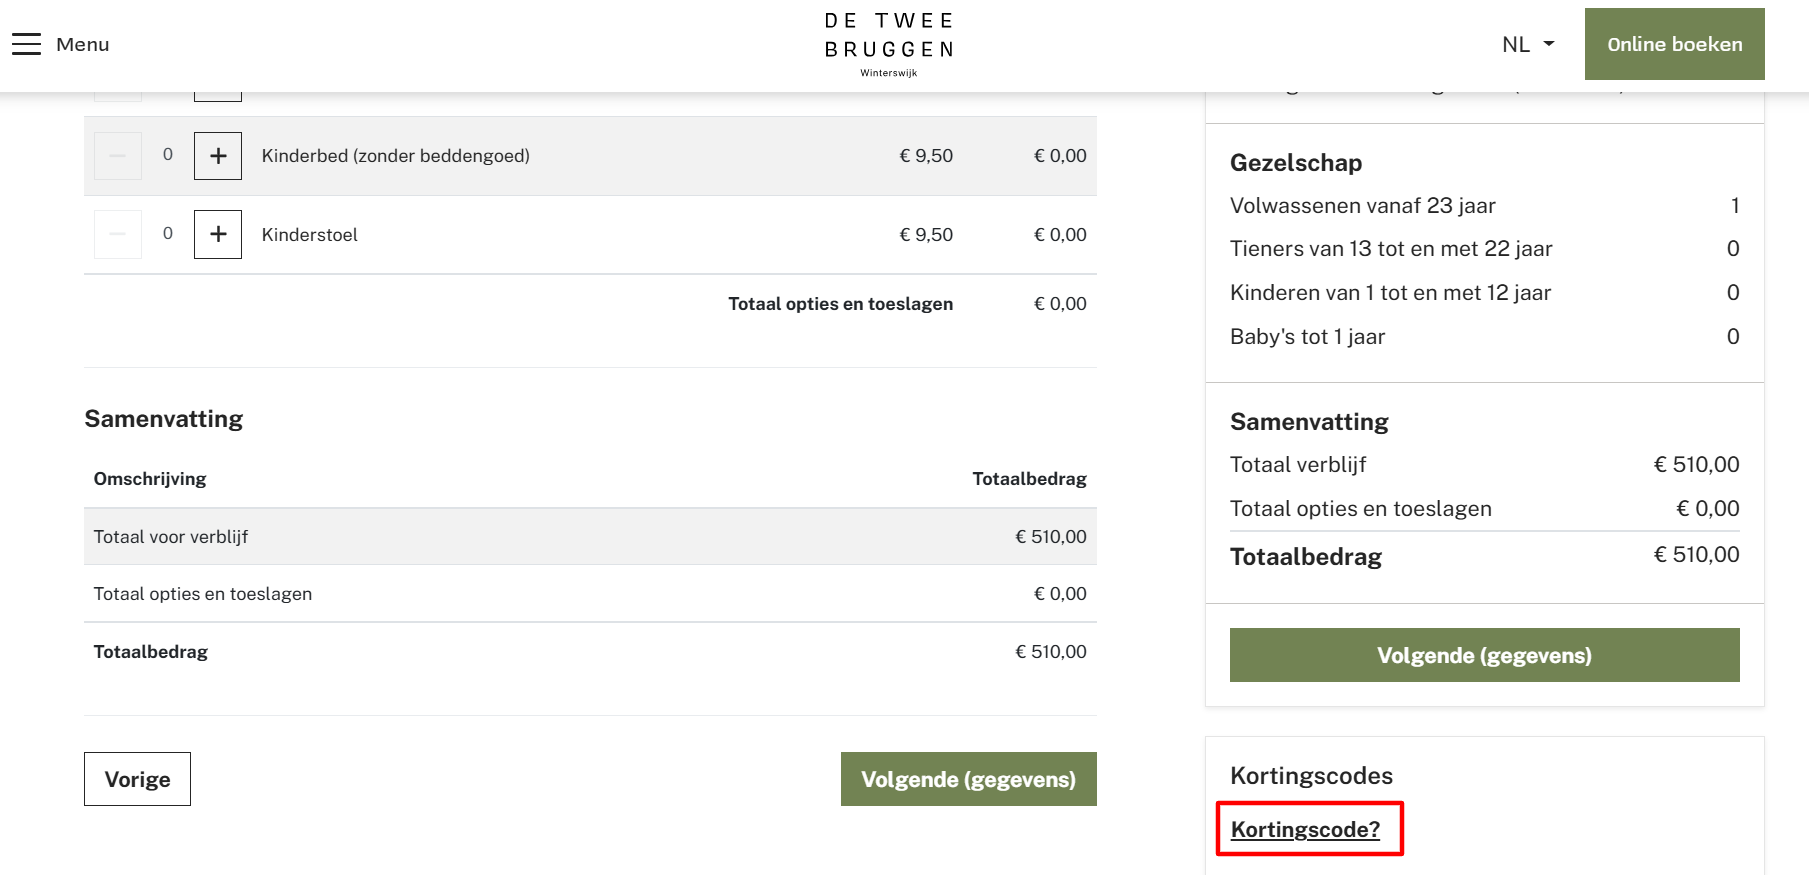Go back with the Vorige button
Image resolution: width=1809 pixels, height=875 pixels.
(x=137, y=779)
